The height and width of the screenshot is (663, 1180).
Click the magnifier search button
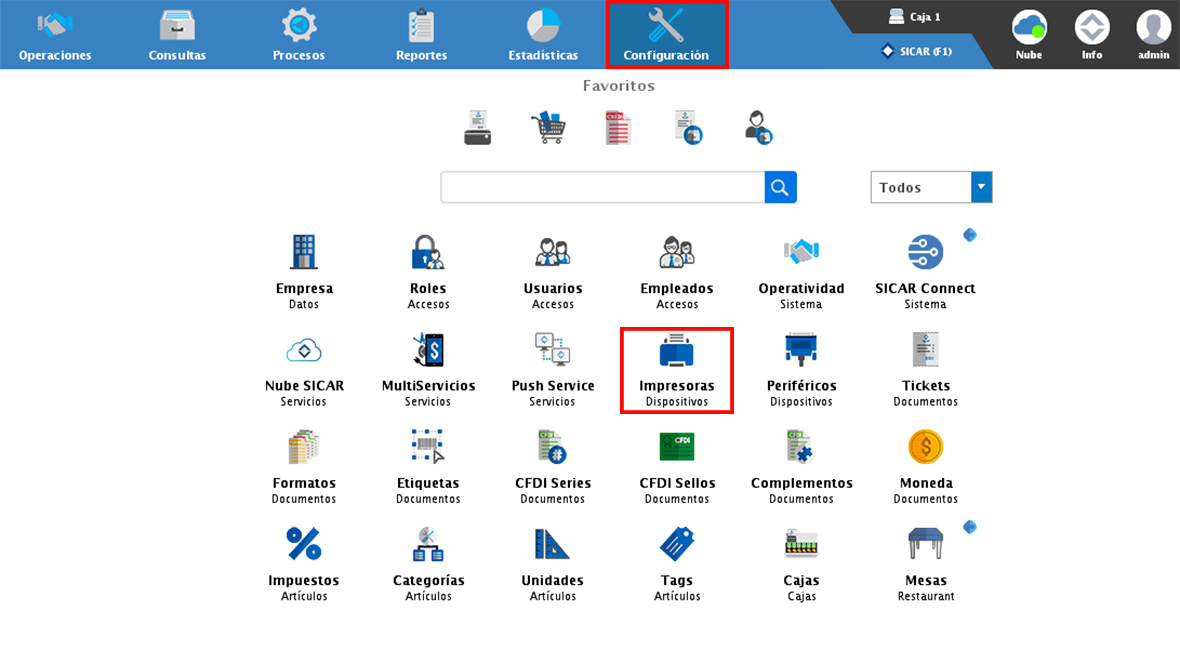click(x=780, y=187)
